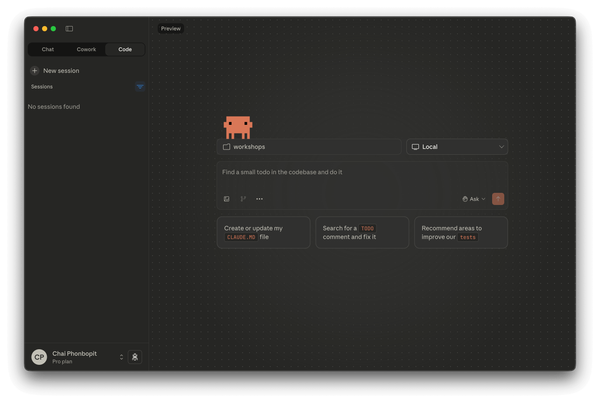The height and width of the screenshot is (403, 600).
Task: Select the Recommend areas to improve tests suggestion
Action: click(x=461, y=233)
